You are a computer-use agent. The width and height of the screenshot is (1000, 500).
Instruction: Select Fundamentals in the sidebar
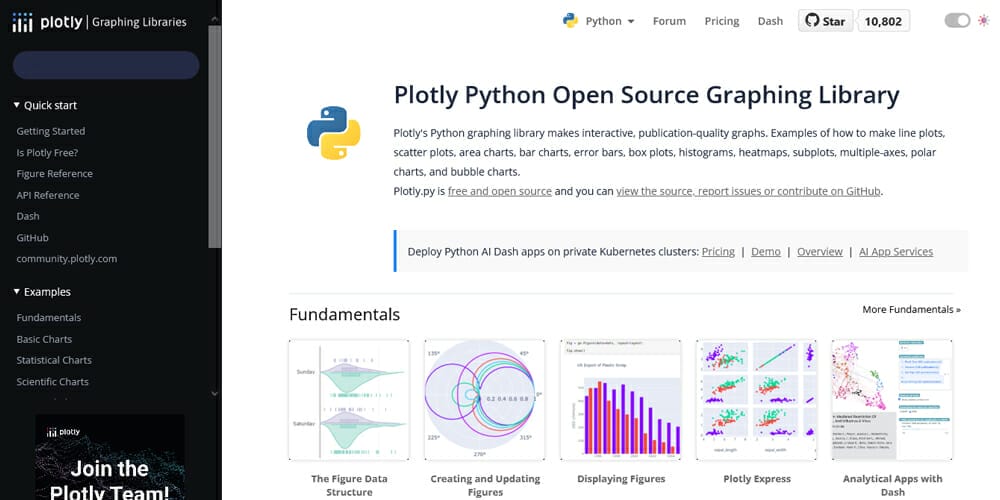point(48,318)
